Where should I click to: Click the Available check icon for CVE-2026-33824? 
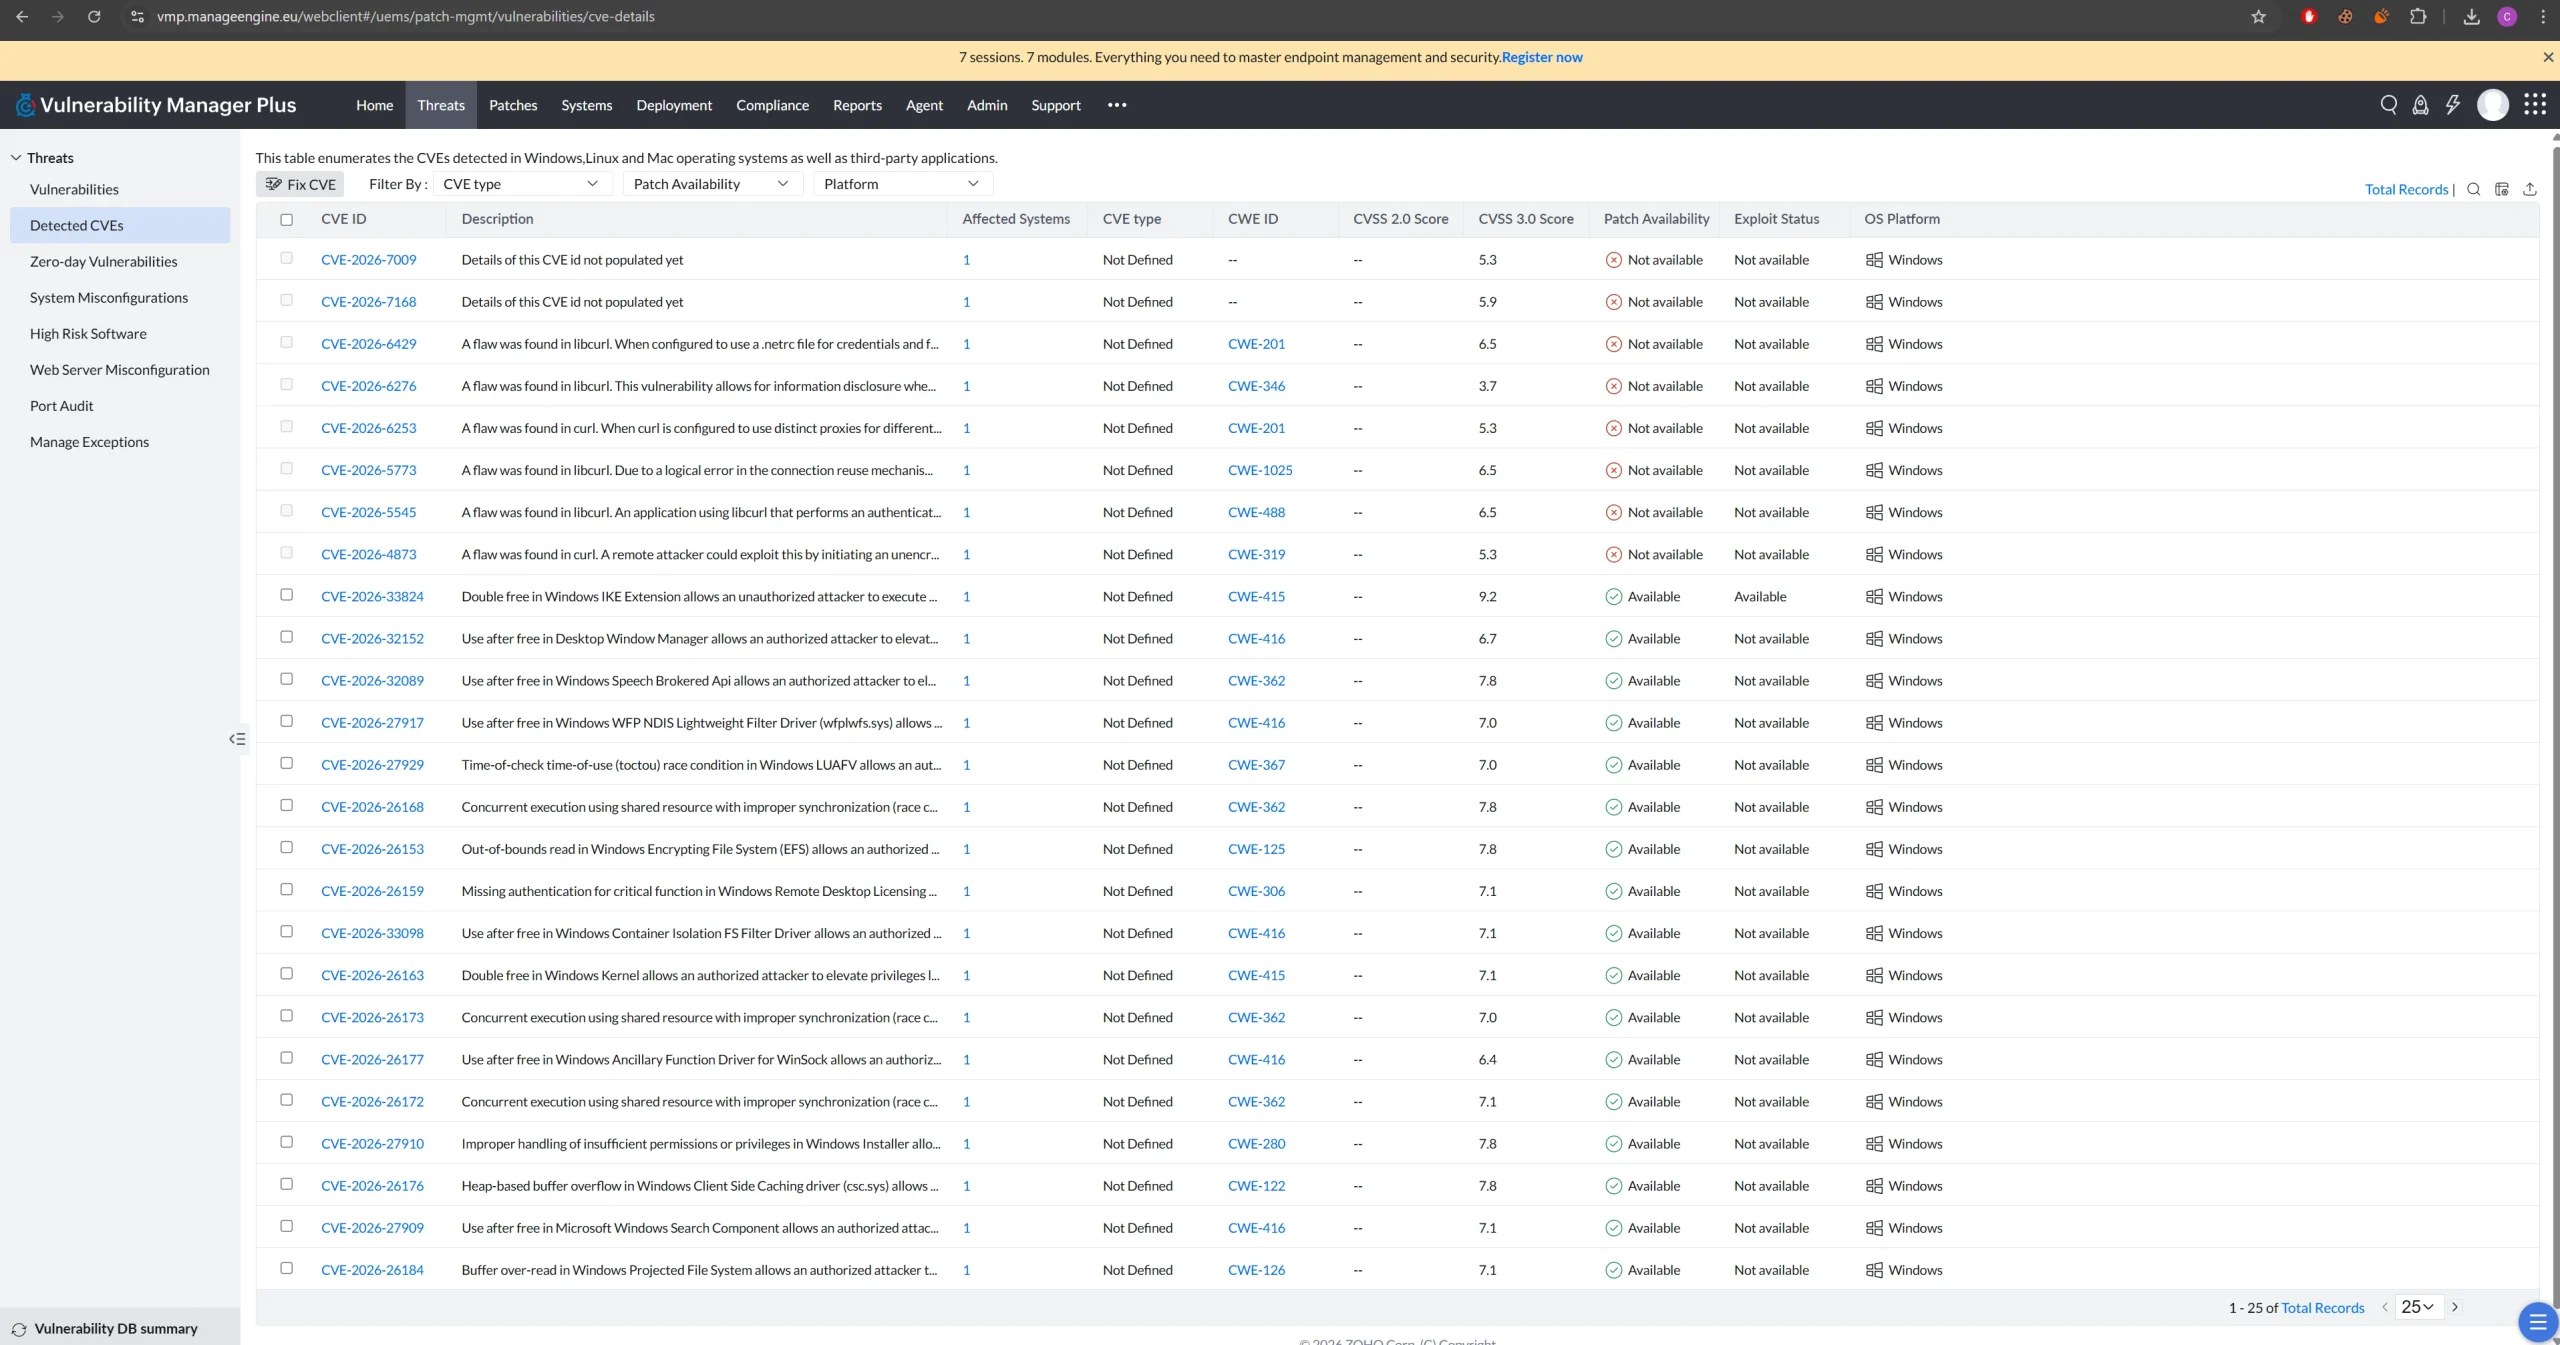click(x=1613, y=597)
